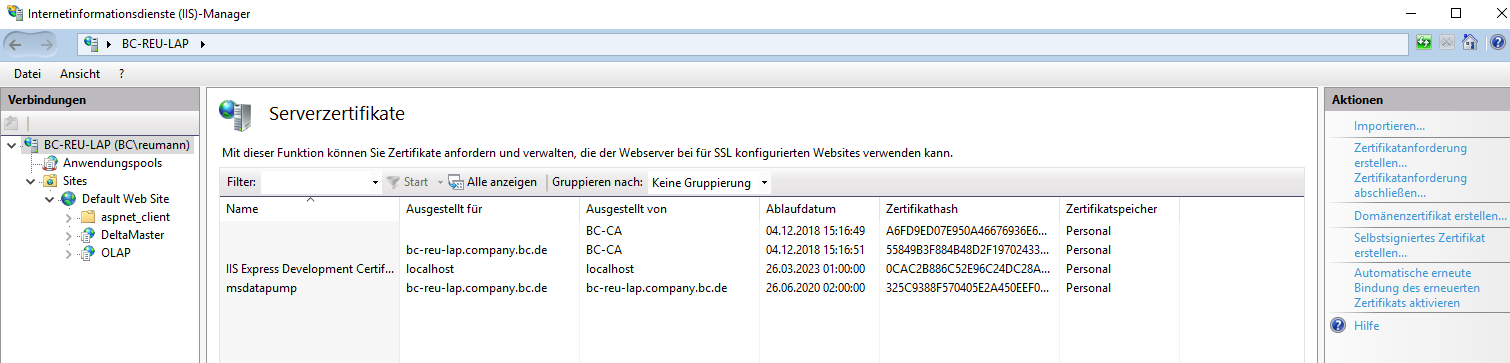Viewport: 1510px width, 363px height.
Task: Expand the OLAP tree node
Action: [x=68, y=253]
